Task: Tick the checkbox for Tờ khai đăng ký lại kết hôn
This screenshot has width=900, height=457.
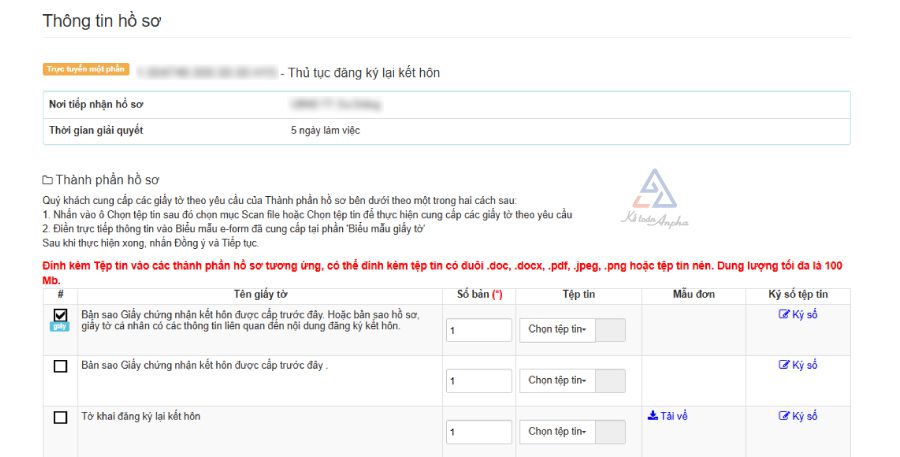Action: pos(60,417)
